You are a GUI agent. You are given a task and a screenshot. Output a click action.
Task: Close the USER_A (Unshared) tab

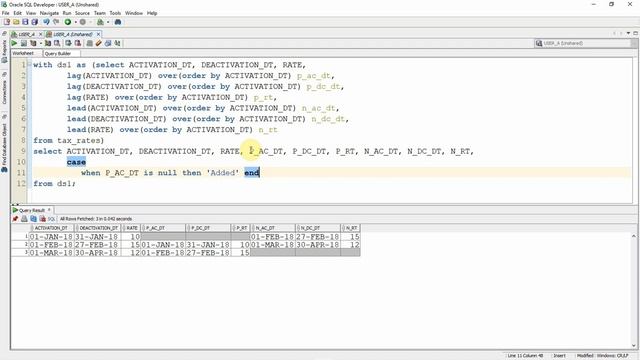(98, 34)
